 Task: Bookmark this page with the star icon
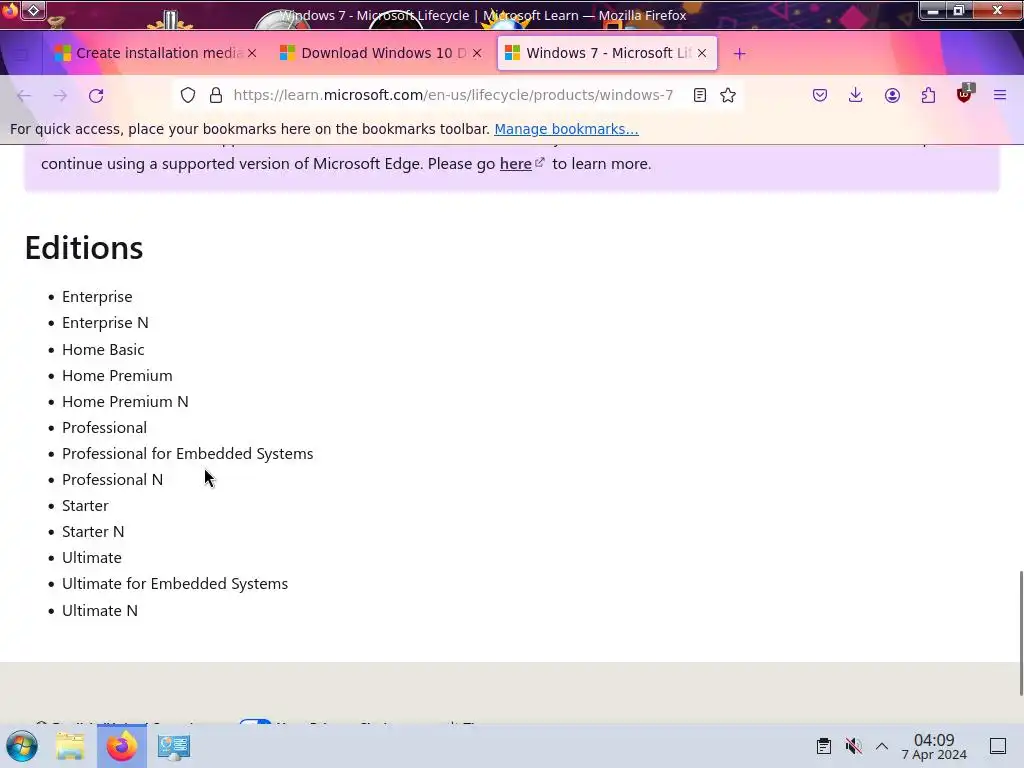click(x=728, y=95)
